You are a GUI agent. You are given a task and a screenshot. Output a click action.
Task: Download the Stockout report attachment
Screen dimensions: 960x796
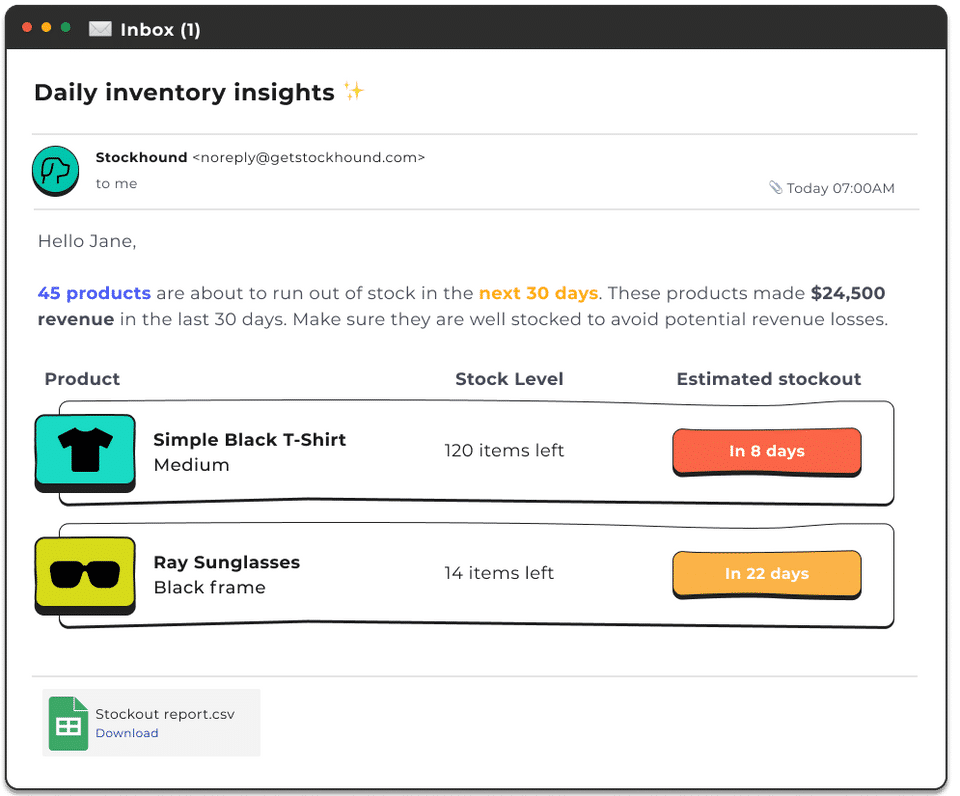tap(127, 733)
